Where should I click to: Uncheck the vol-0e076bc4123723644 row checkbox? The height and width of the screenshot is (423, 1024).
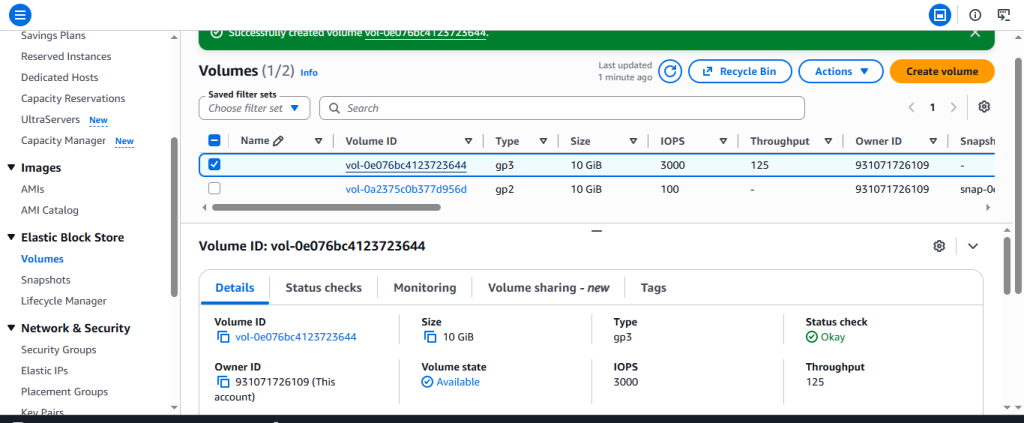pyautogui.click(x=214, y=164)
